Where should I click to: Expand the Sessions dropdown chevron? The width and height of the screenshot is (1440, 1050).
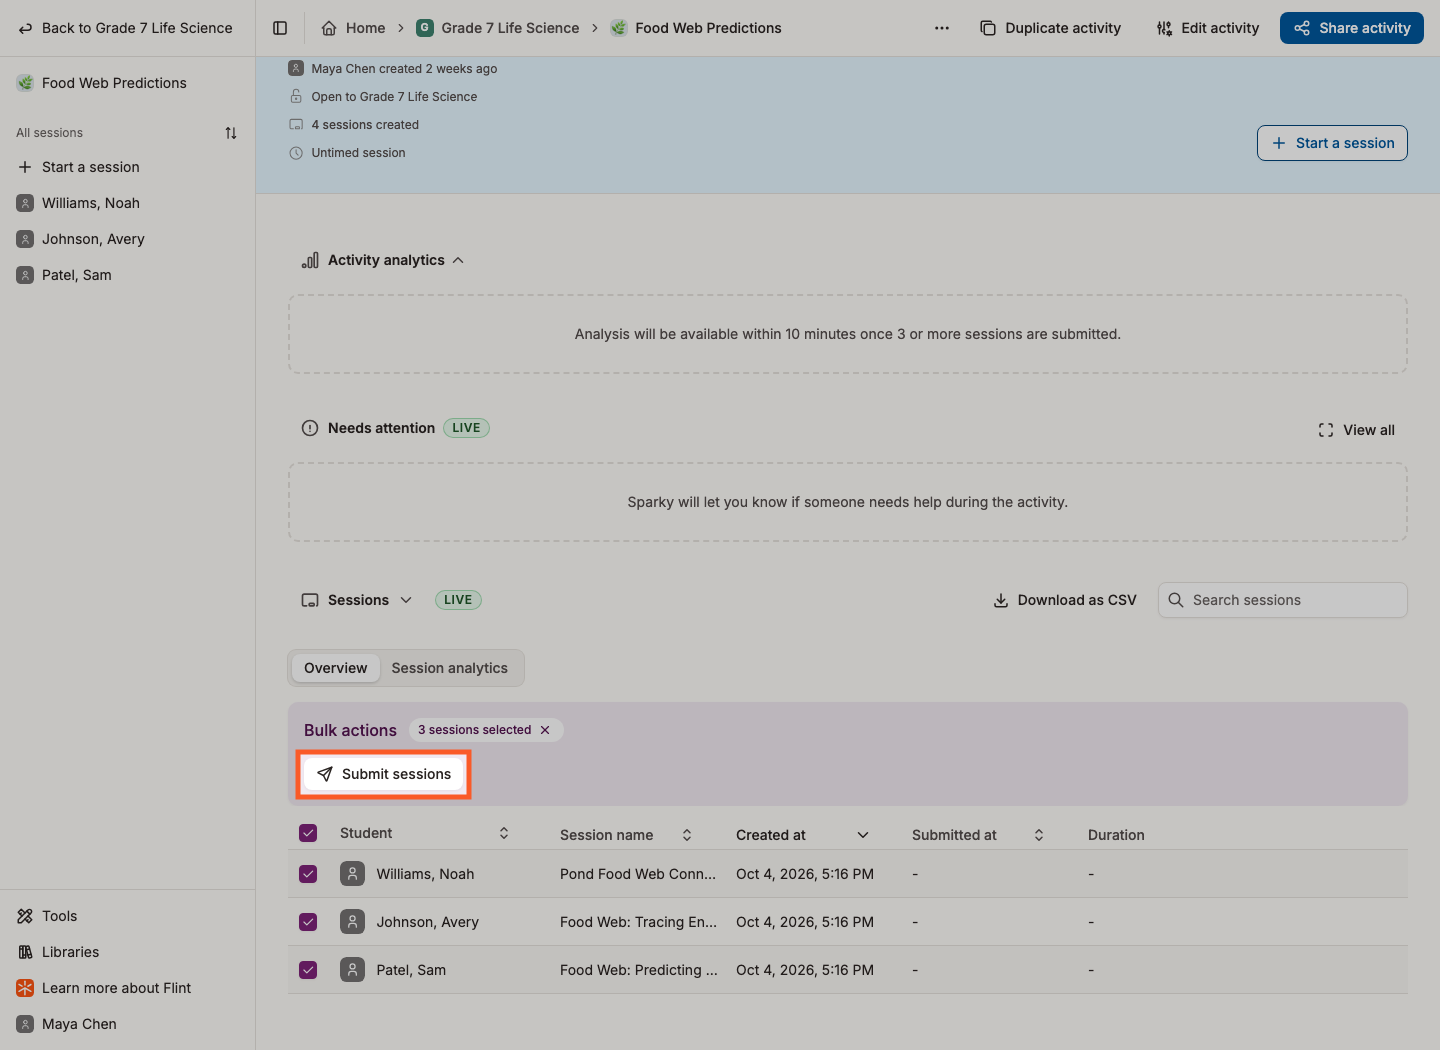406,600
